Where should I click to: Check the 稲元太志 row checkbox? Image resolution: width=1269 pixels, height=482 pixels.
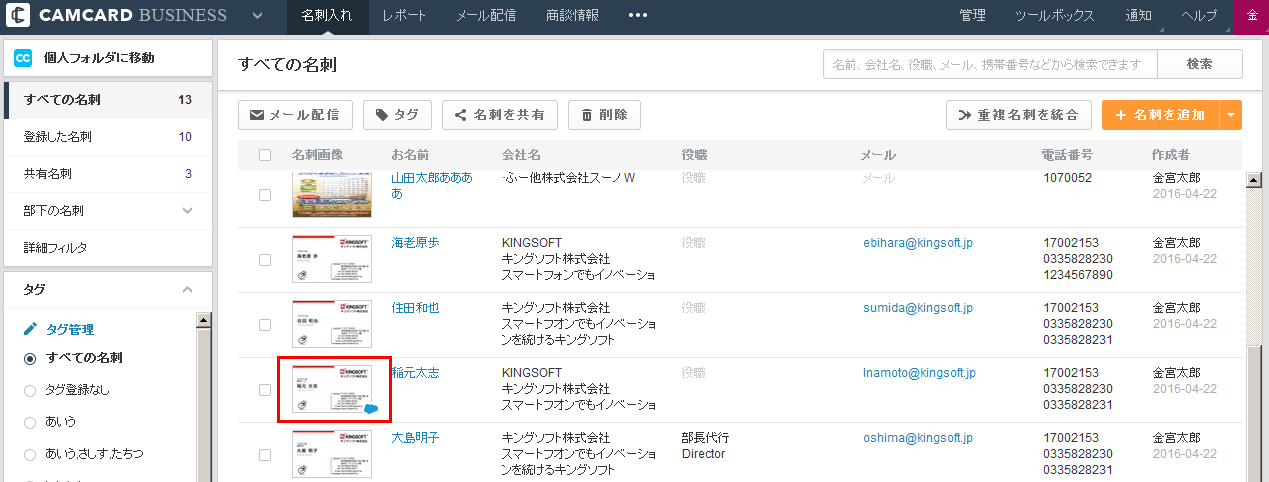coord(265,390)
